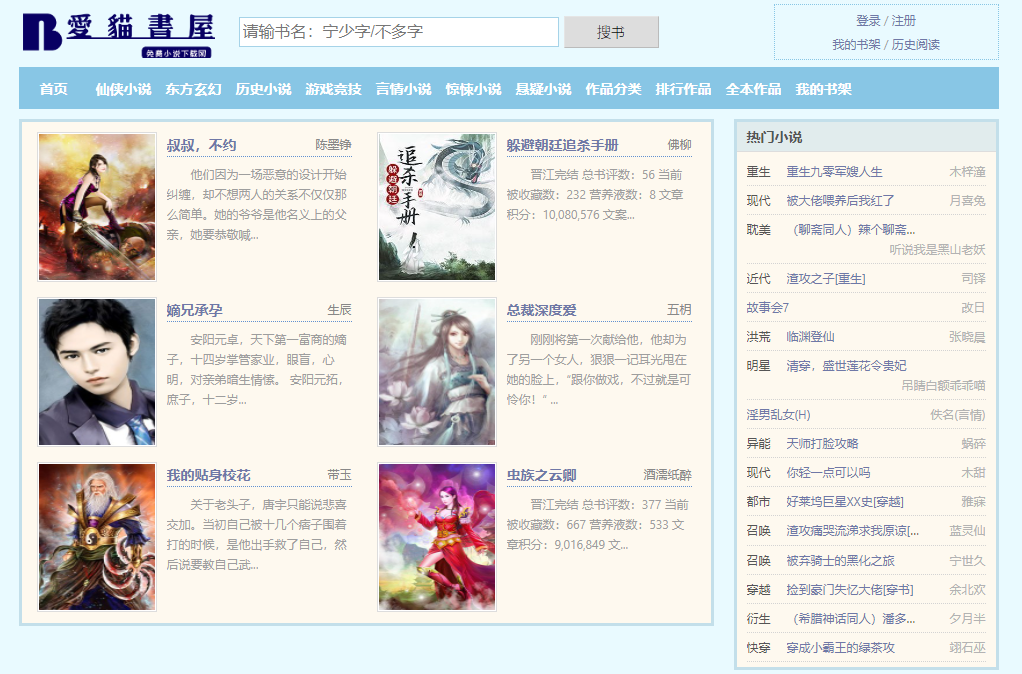Image resolution: width=1022 pixels, height=674 pixels.
Task: Open the 叔叔，不约 book cover thumbnail
Action: click(x=97, y=207)
